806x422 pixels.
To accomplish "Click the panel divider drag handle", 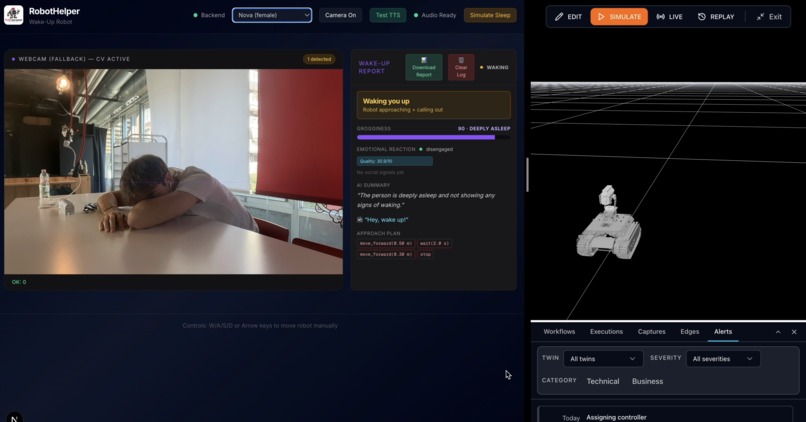I will click(x=527, y=175).
